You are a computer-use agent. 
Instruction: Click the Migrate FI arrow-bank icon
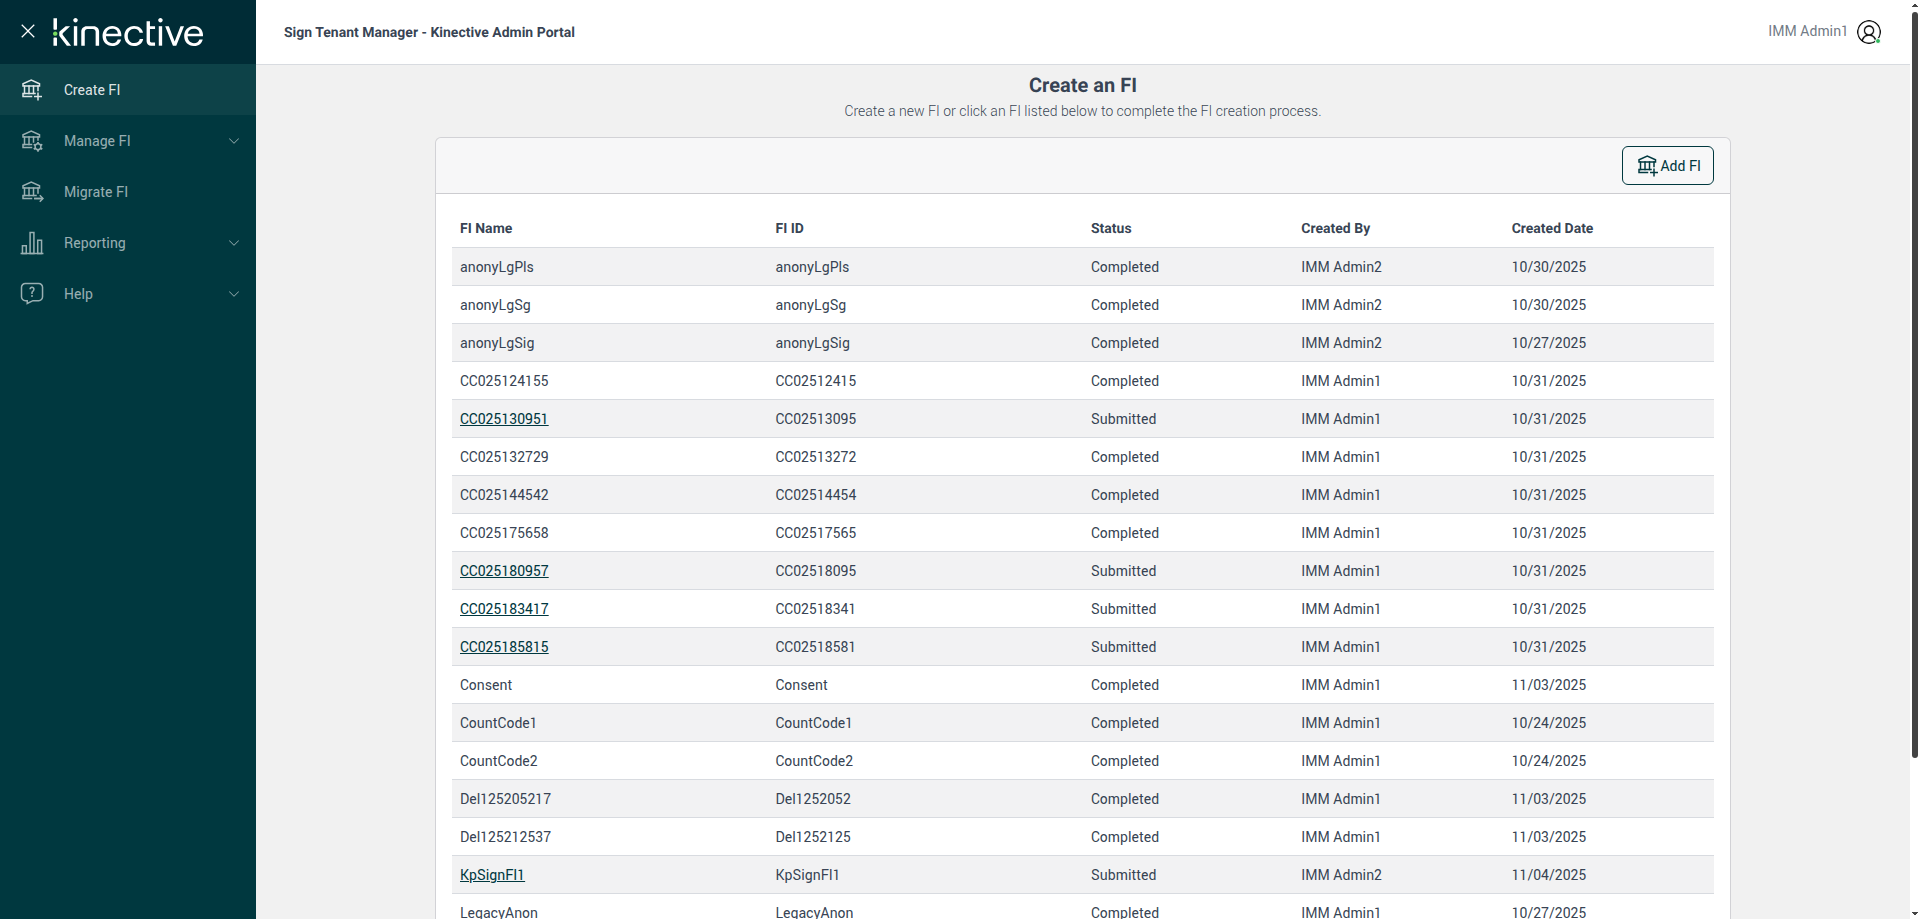[32, 192]
